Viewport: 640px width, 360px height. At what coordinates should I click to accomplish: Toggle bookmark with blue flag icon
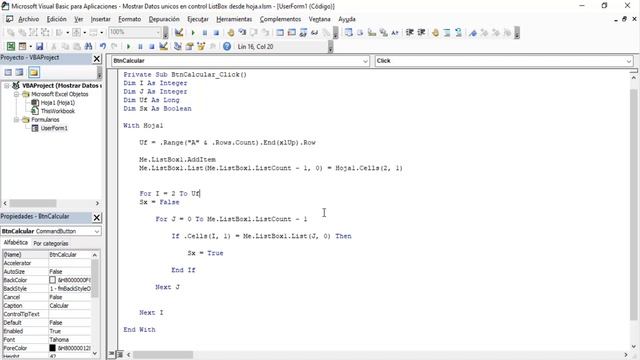(473, 33)
